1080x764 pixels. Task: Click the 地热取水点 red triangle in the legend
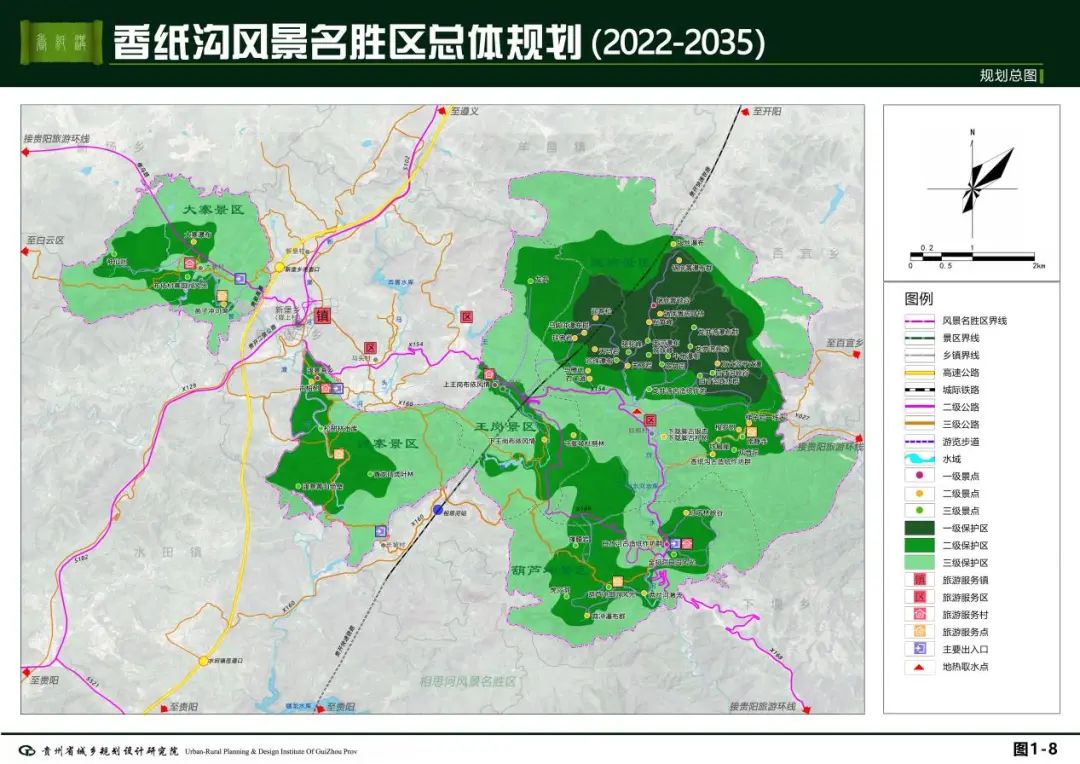click(x=919, y=666)
